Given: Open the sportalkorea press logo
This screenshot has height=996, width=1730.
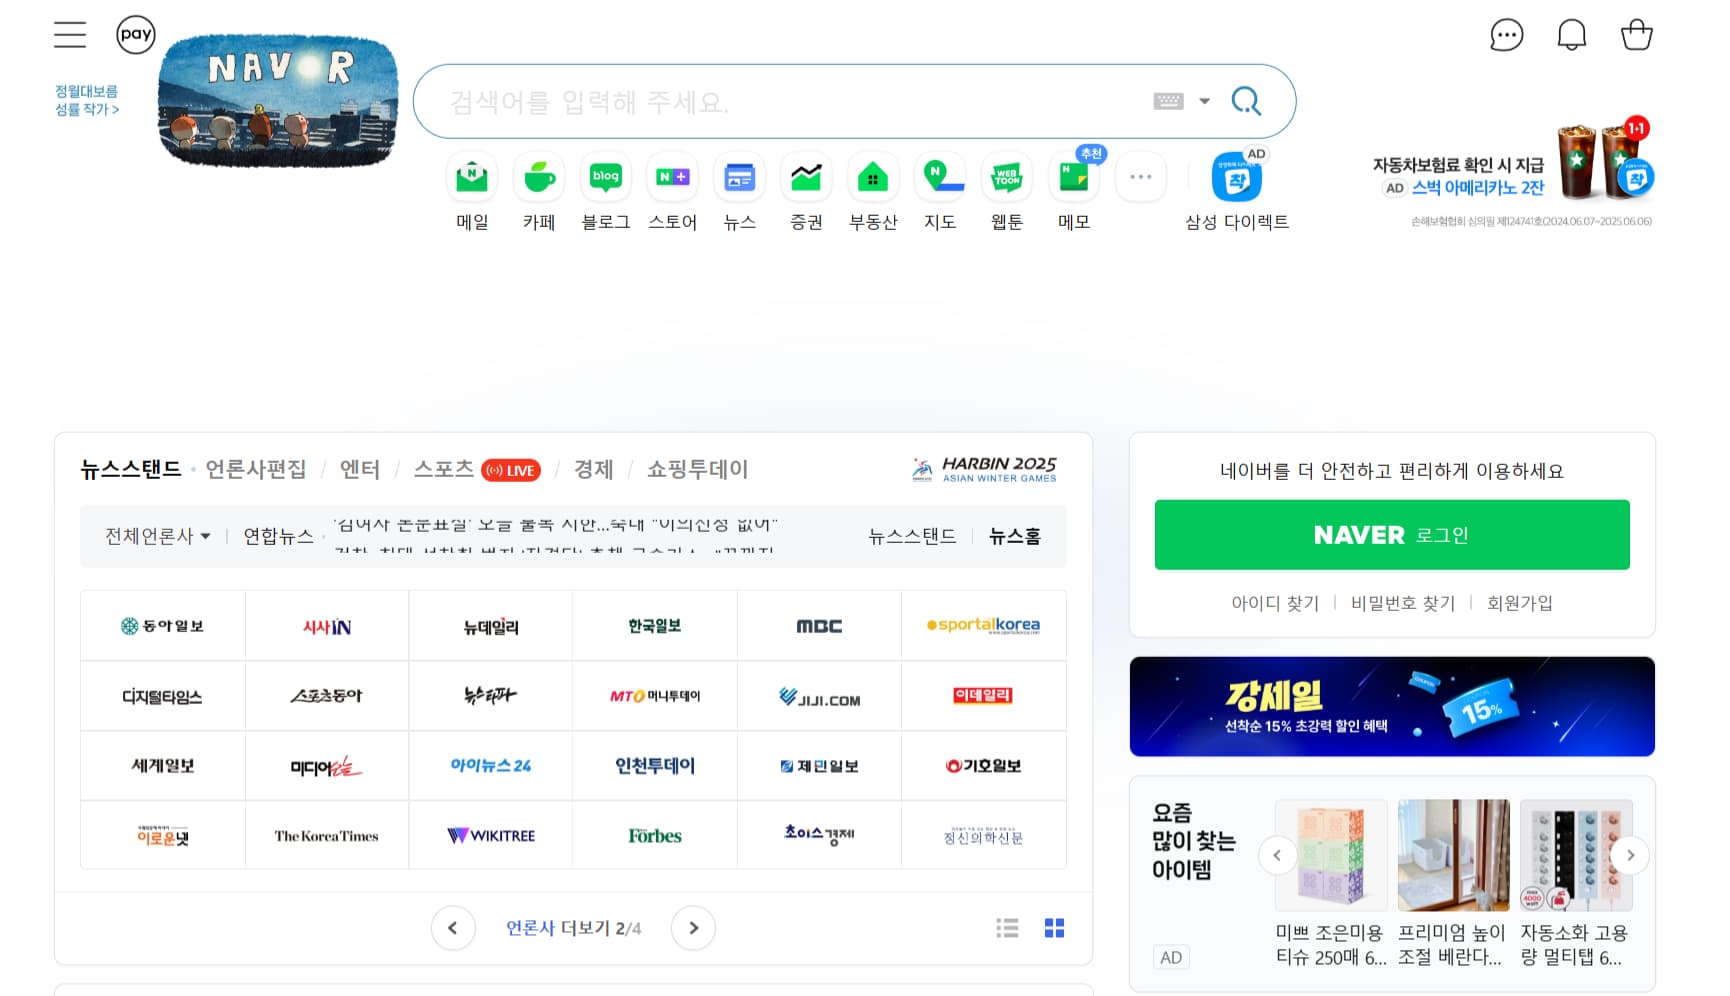Looking at the screenshot, I should 984,626.
